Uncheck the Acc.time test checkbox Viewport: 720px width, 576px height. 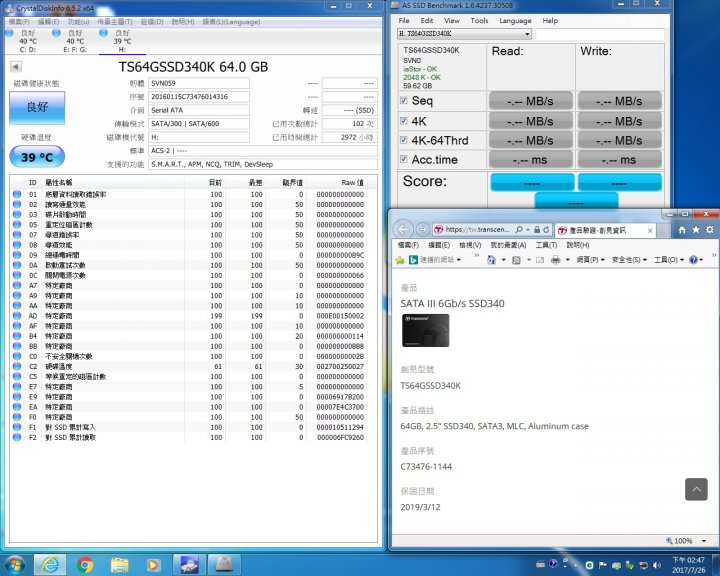(404, 159)
